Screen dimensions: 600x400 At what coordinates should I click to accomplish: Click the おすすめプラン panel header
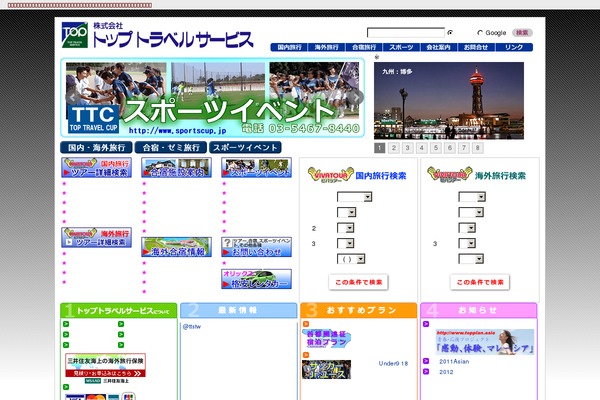pos(359,310)
